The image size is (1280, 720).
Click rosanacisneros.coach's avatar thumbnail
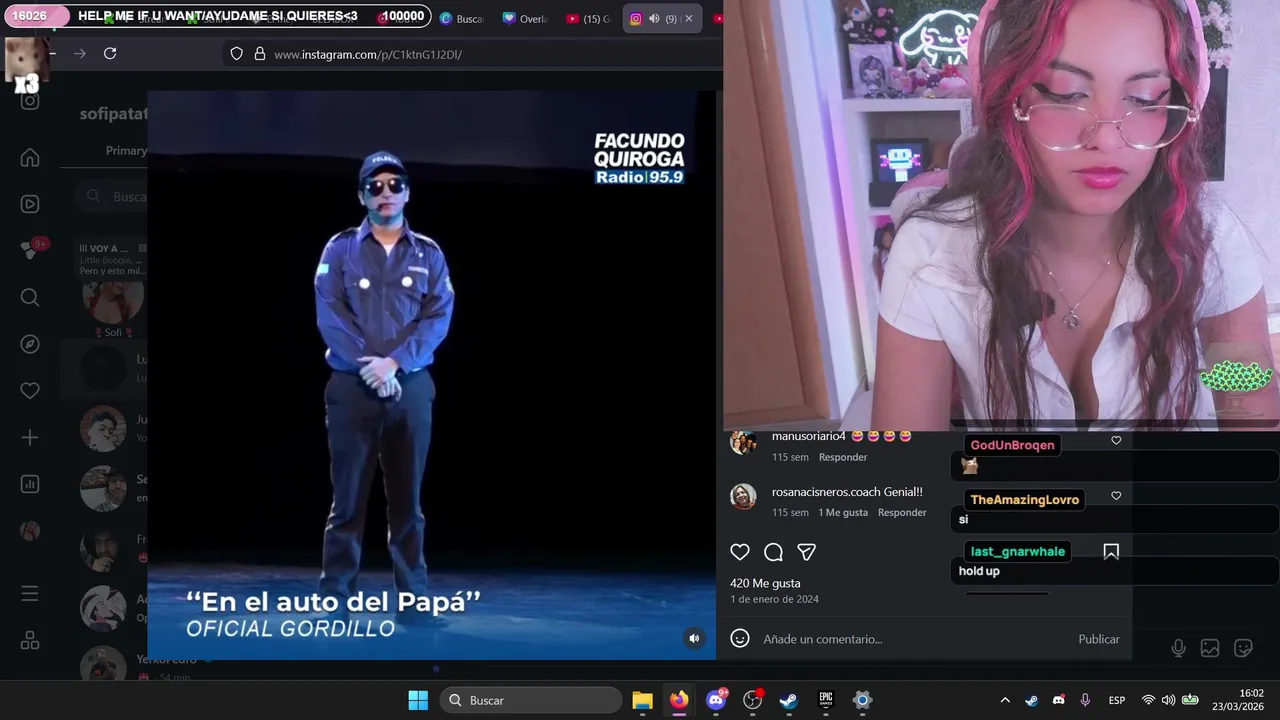[743, 496]
